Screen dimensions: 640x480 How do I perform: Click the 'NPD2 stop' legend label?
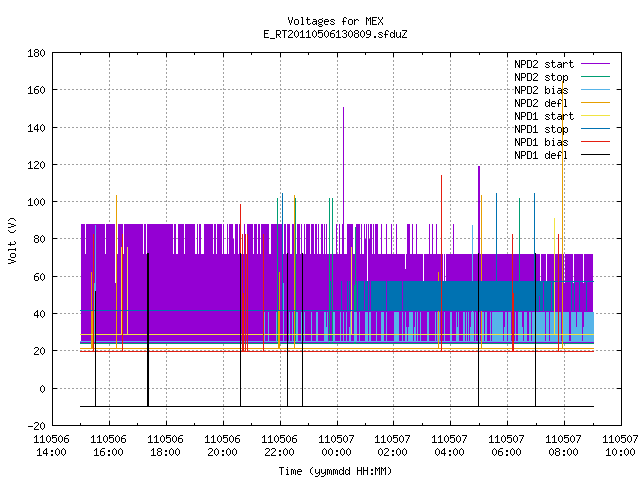pos(541,77)
